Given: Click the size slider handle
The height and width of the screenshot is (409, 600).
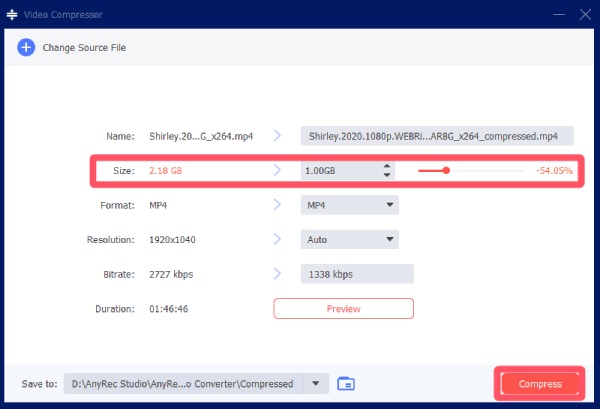Looking at the screenshot, I should coord(446,171).
